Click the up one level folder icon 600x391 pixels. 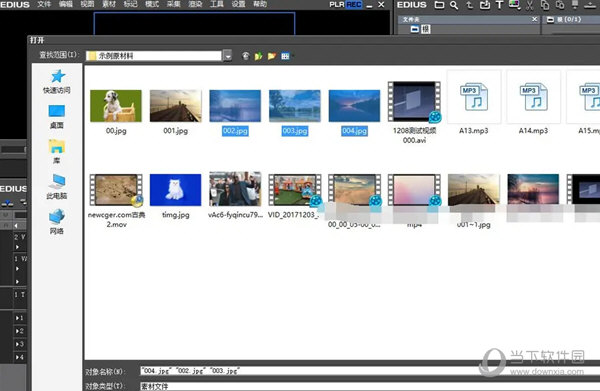tap(259, 56)
